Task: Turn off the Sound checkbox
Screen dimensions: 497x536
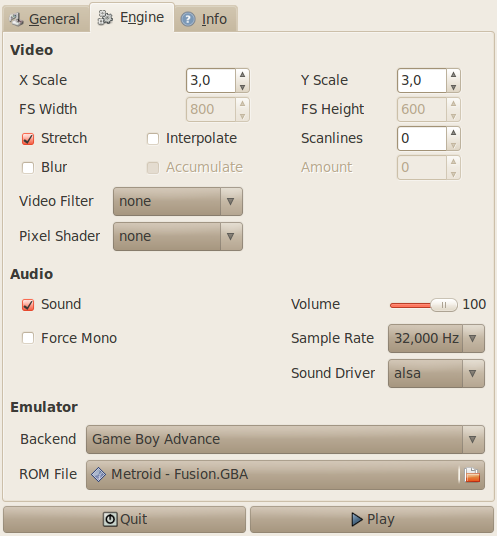Action: (28, 305)
